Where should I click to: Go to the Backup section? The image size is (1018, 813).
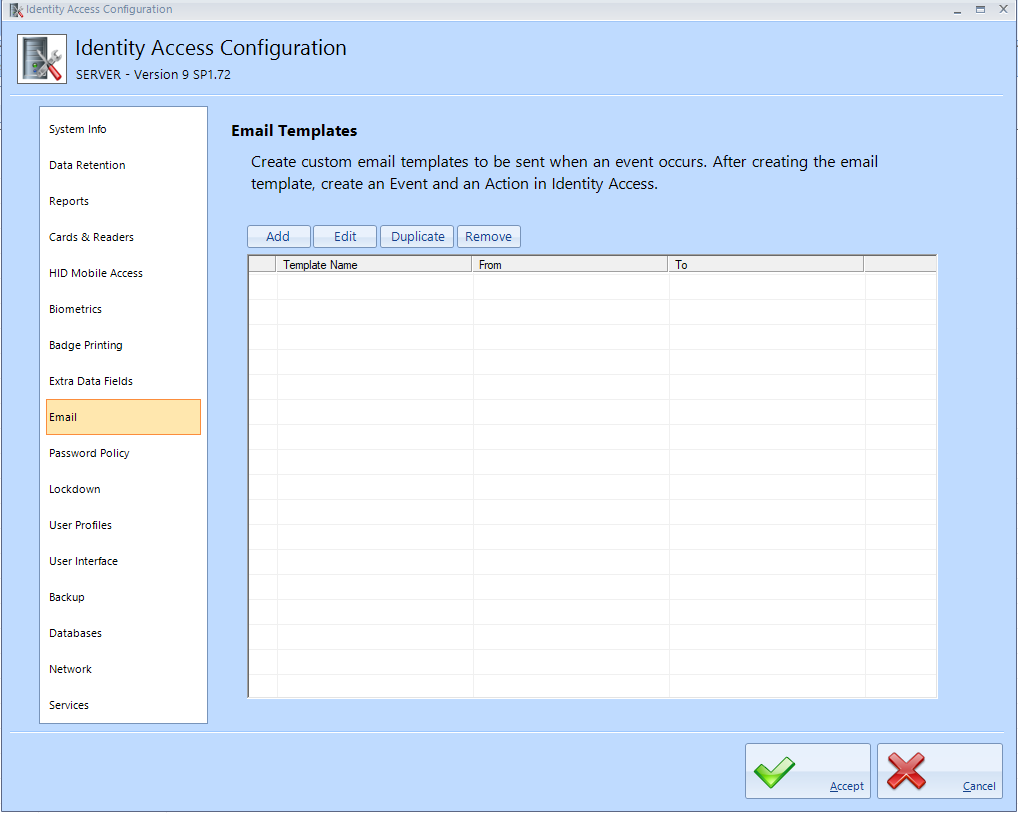coord(123,597)
